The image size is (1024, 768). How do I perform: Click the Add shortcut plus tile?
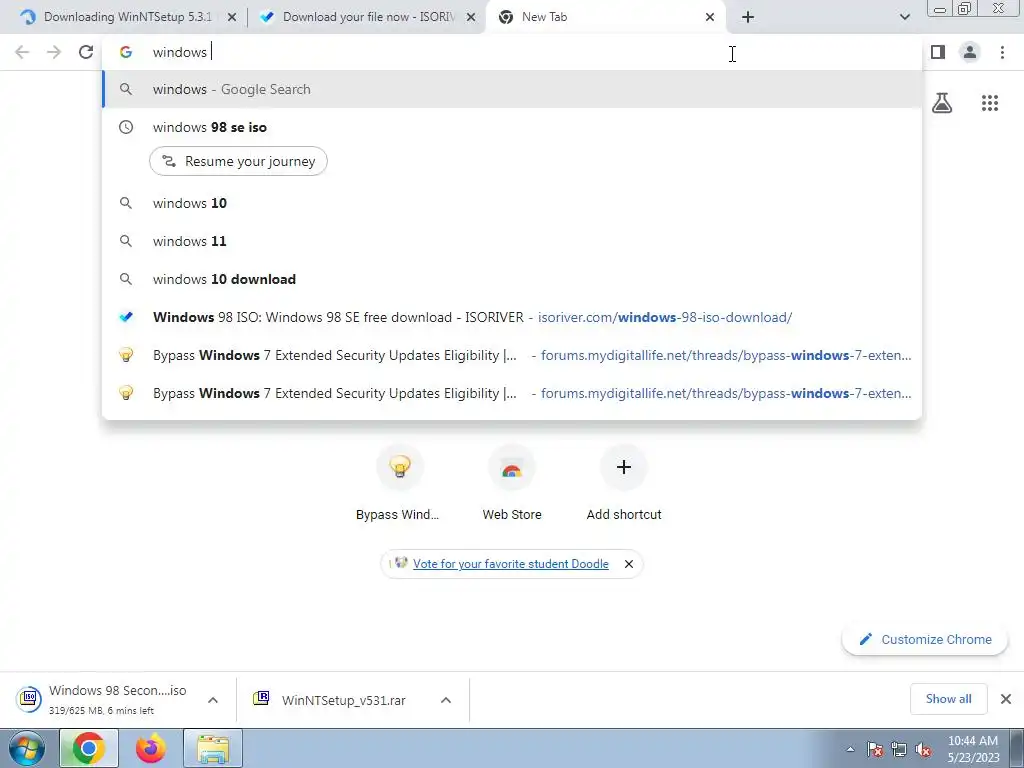[624, 482]
